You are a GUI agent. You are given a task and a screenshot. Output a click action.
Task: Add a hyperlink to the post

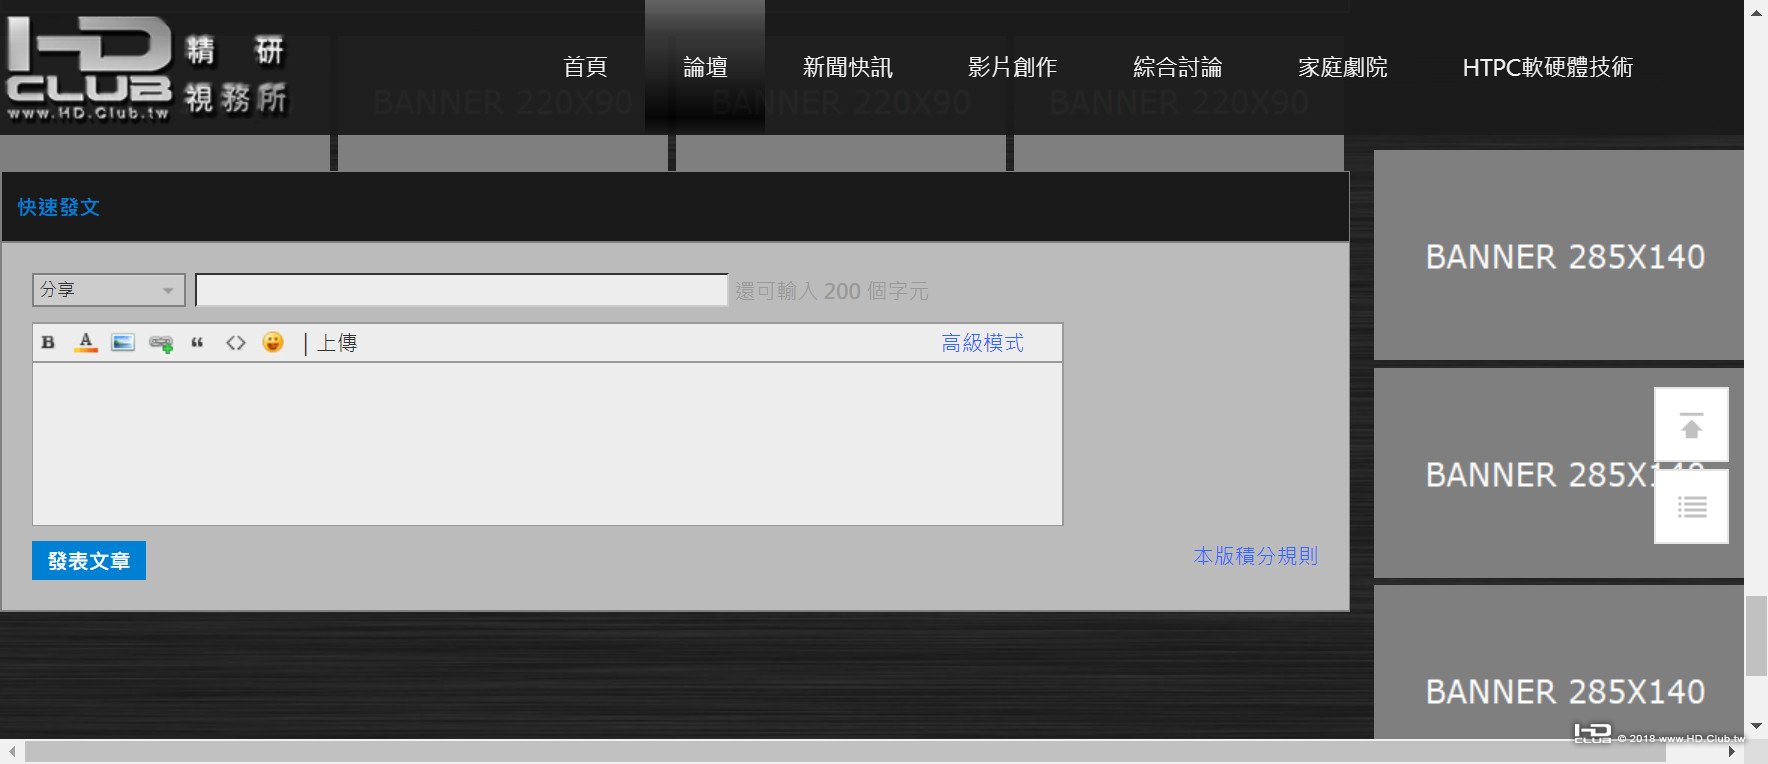coord(161,343)
